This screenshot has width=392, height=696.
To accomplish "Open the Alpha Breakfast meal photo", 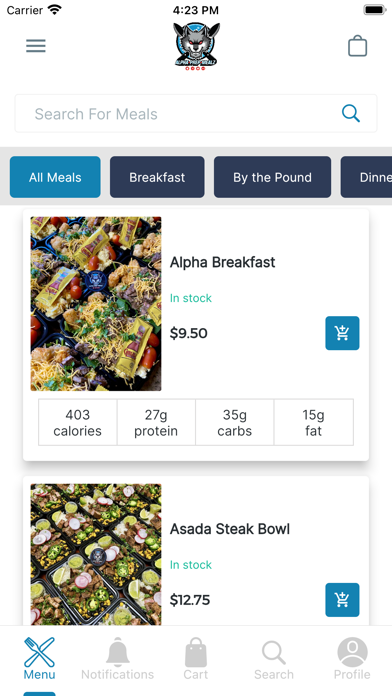I will point(96,304).
